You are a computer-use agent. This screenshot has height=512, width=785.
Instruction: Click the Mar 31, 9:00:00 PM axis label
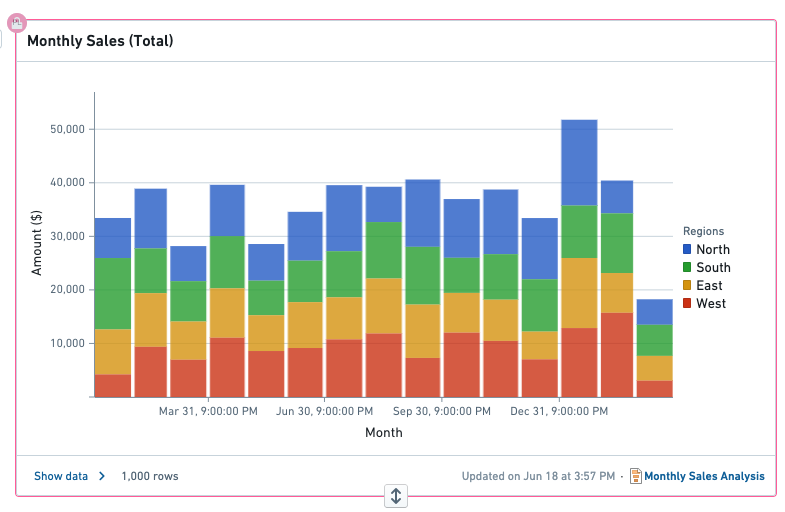(x=208, y=411)
